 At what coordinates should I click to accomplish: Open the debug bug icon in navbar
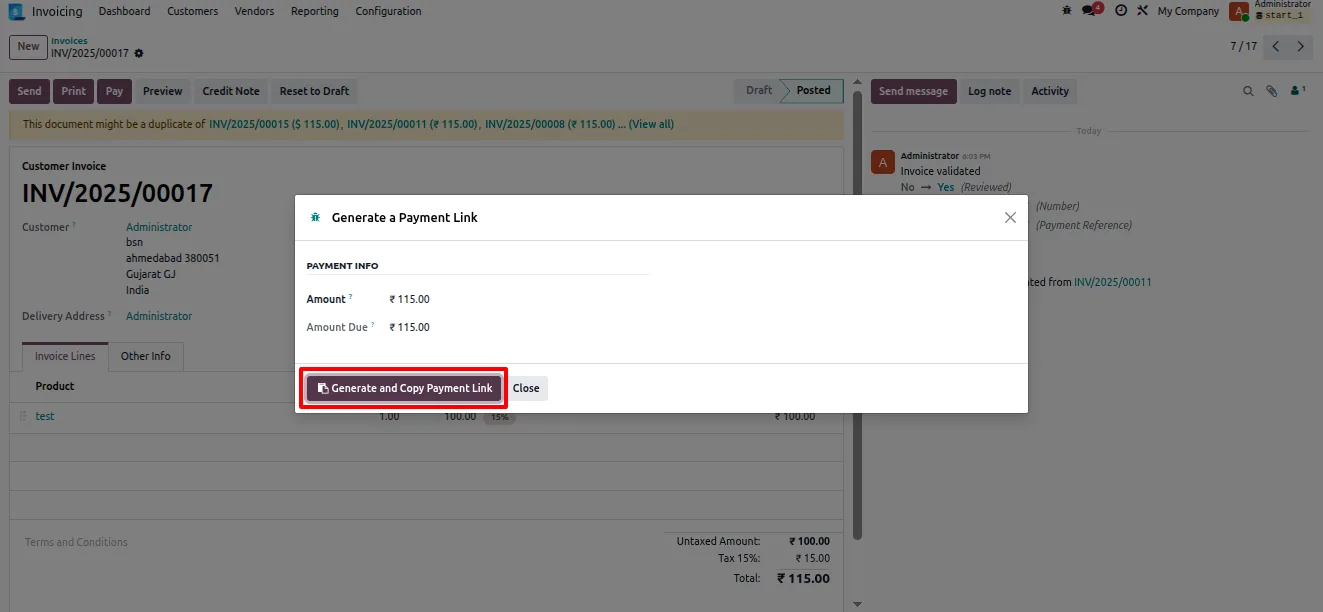1068,10
